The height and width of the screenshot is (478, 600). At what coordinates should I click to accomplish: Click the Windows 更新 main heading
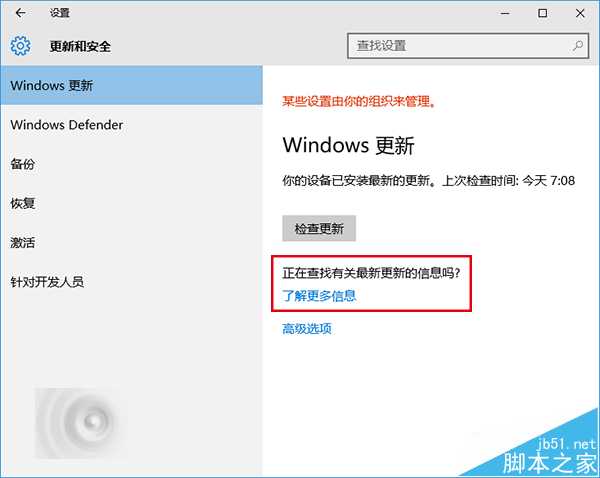coord(348,145)
